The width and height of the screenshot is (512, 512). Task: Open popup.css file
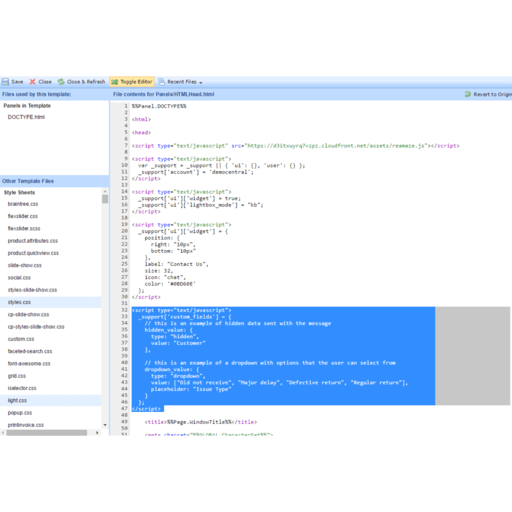tap(20, 413)
